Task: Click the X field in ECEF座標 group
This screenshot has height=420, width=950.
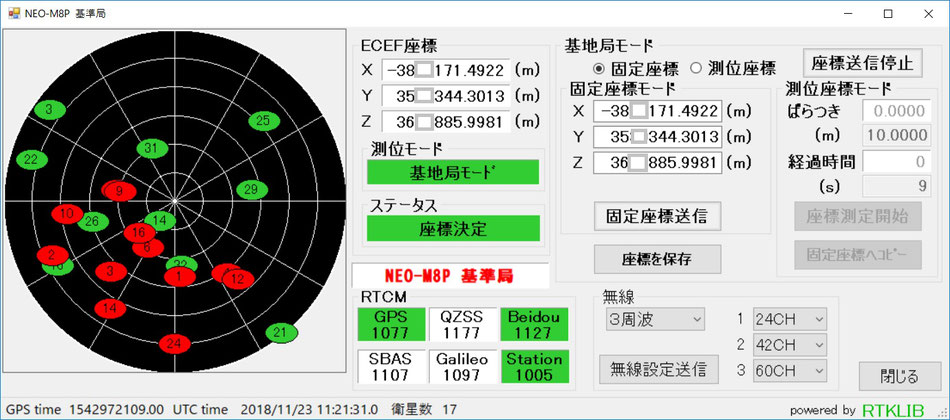Action: (x=446, y=70)
